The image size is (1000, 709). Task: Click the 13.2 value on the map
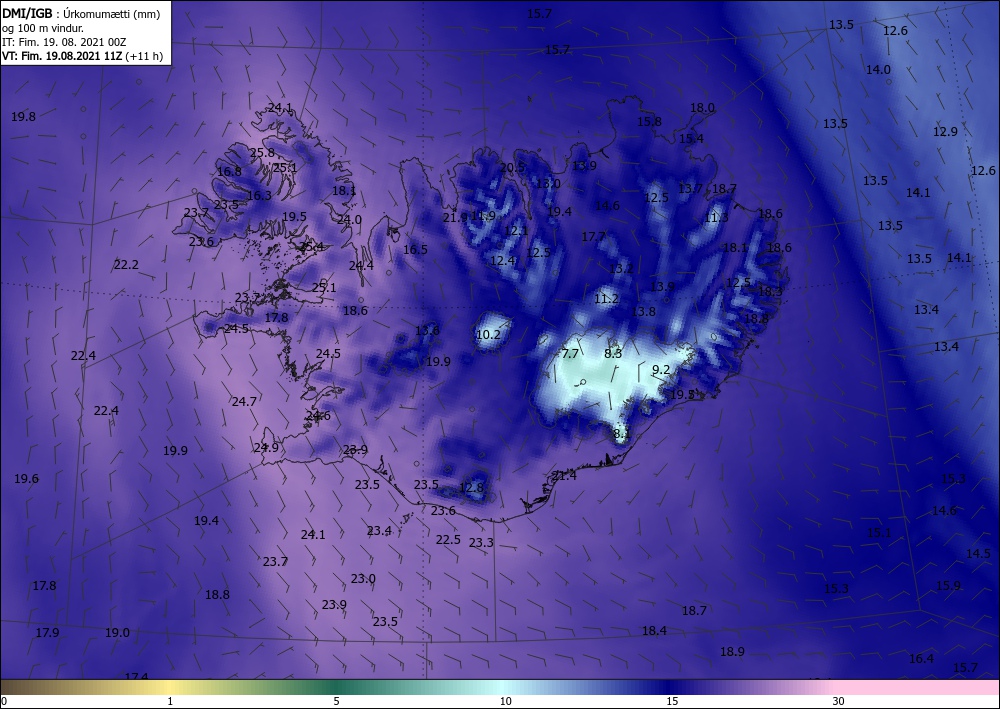[621, 268]
